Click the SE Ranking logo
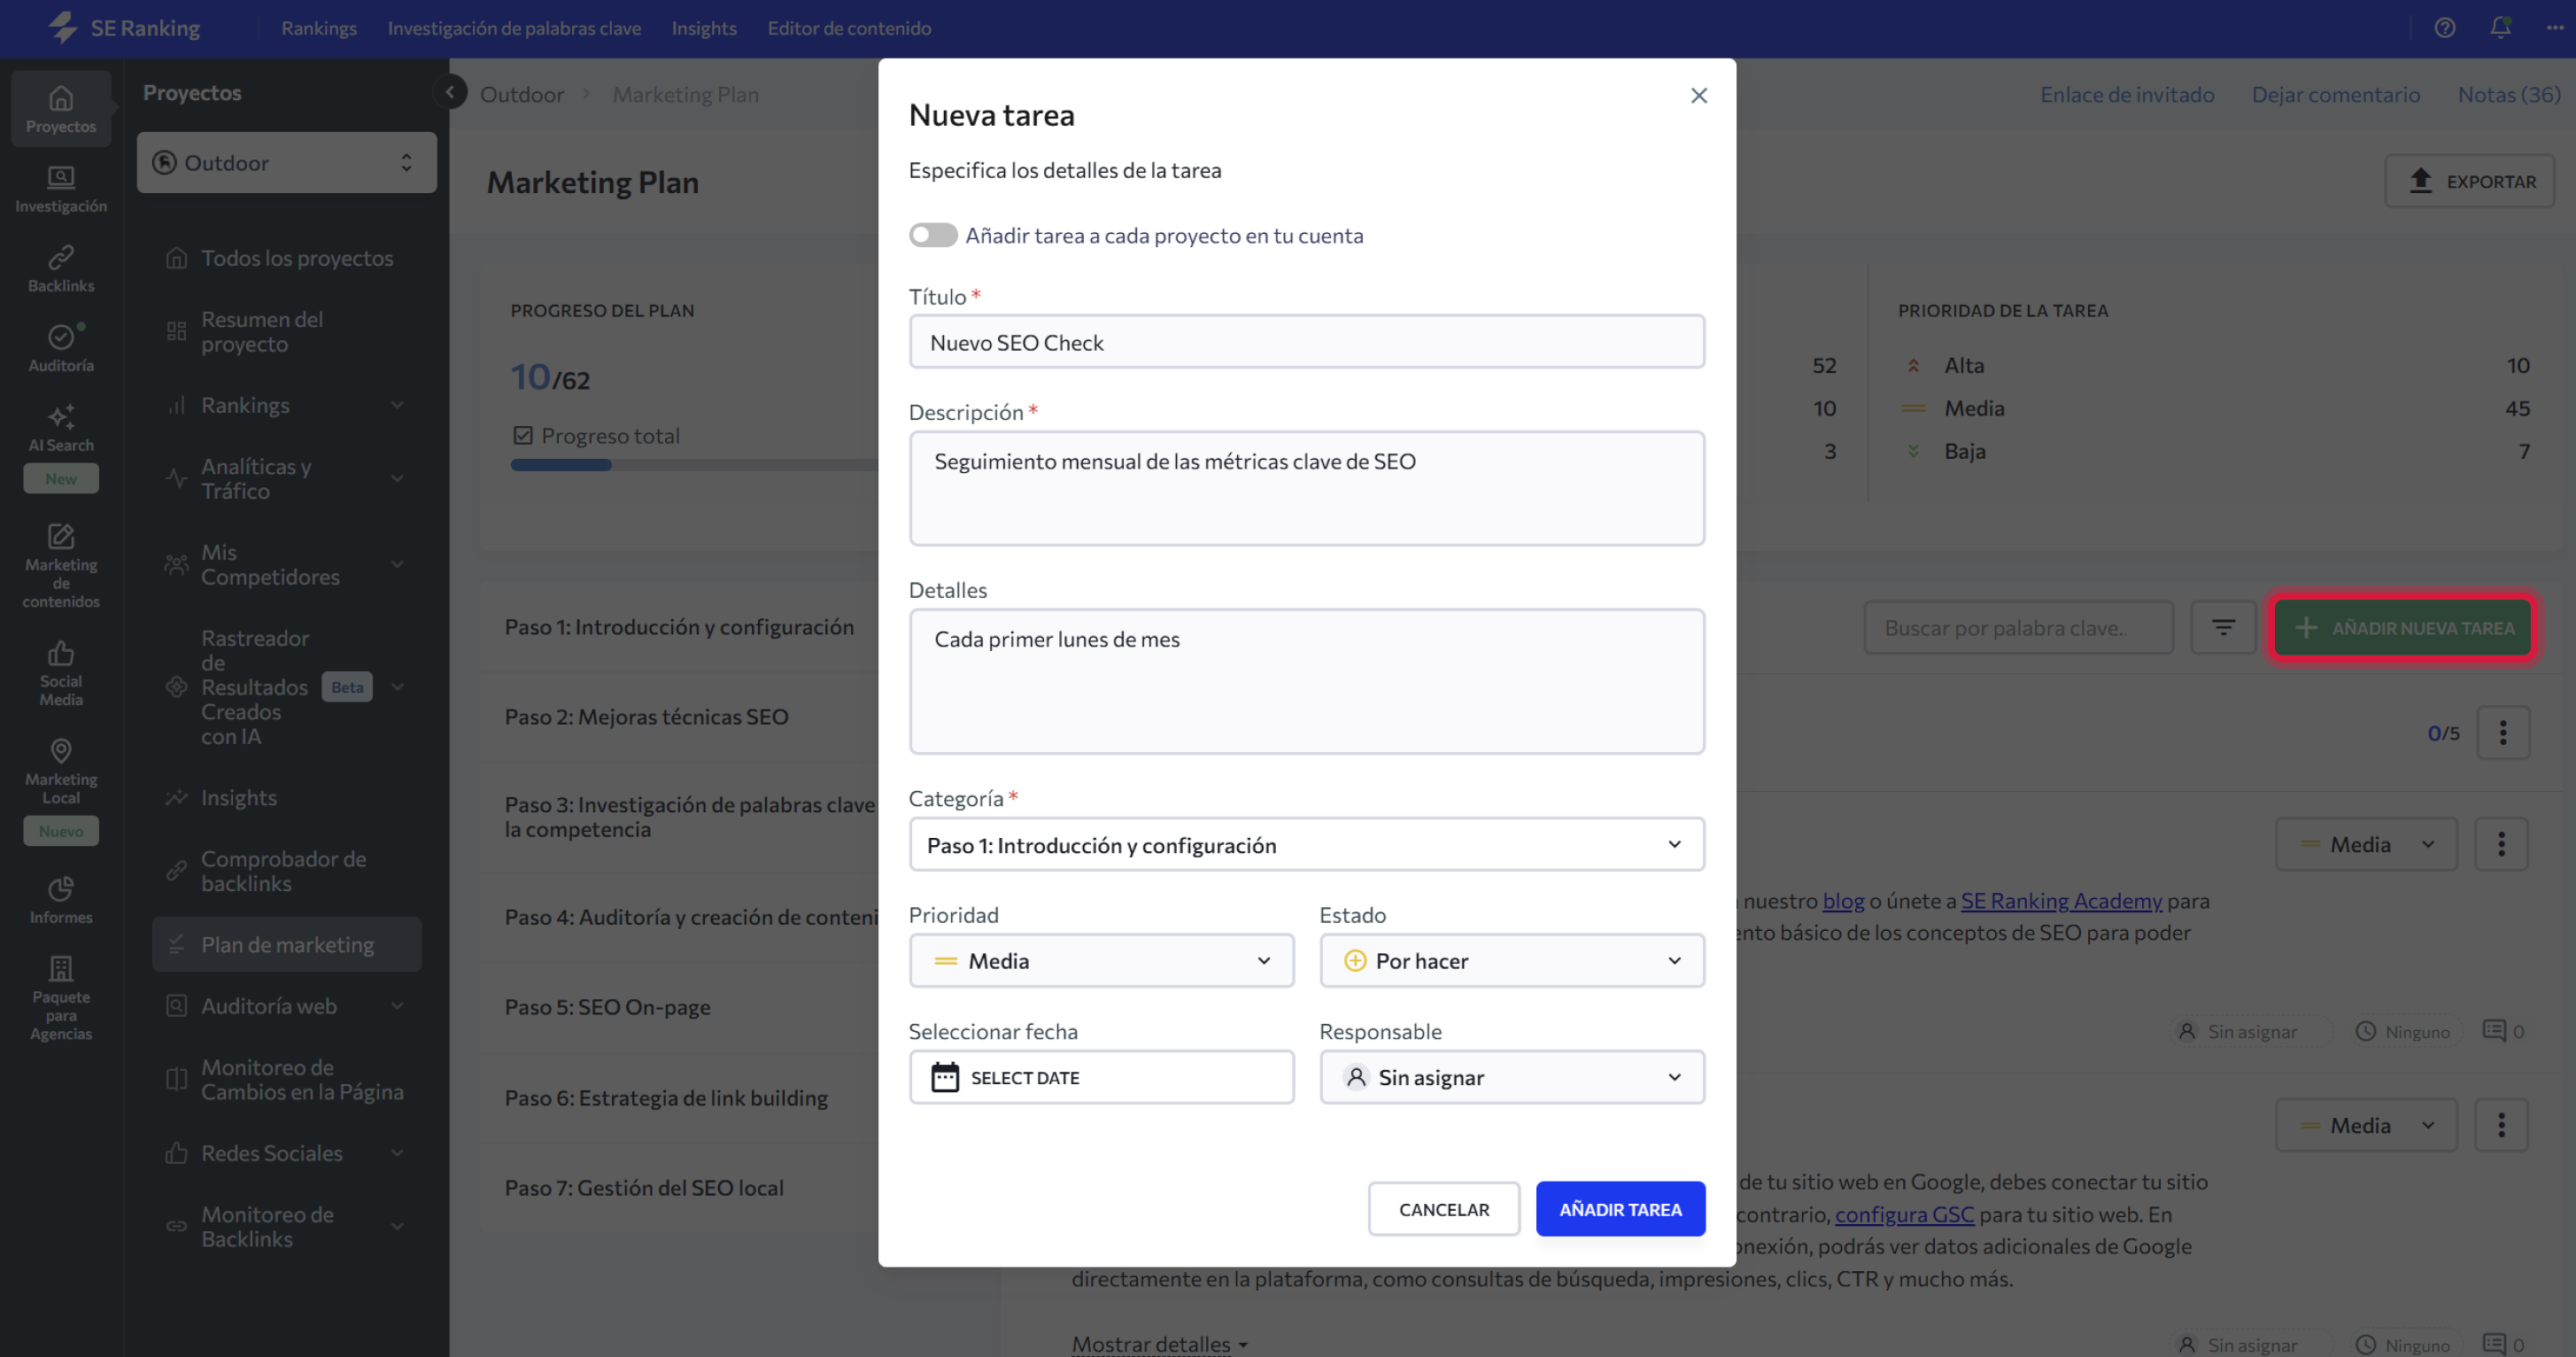2576x1357 pixels. point(124,28)
